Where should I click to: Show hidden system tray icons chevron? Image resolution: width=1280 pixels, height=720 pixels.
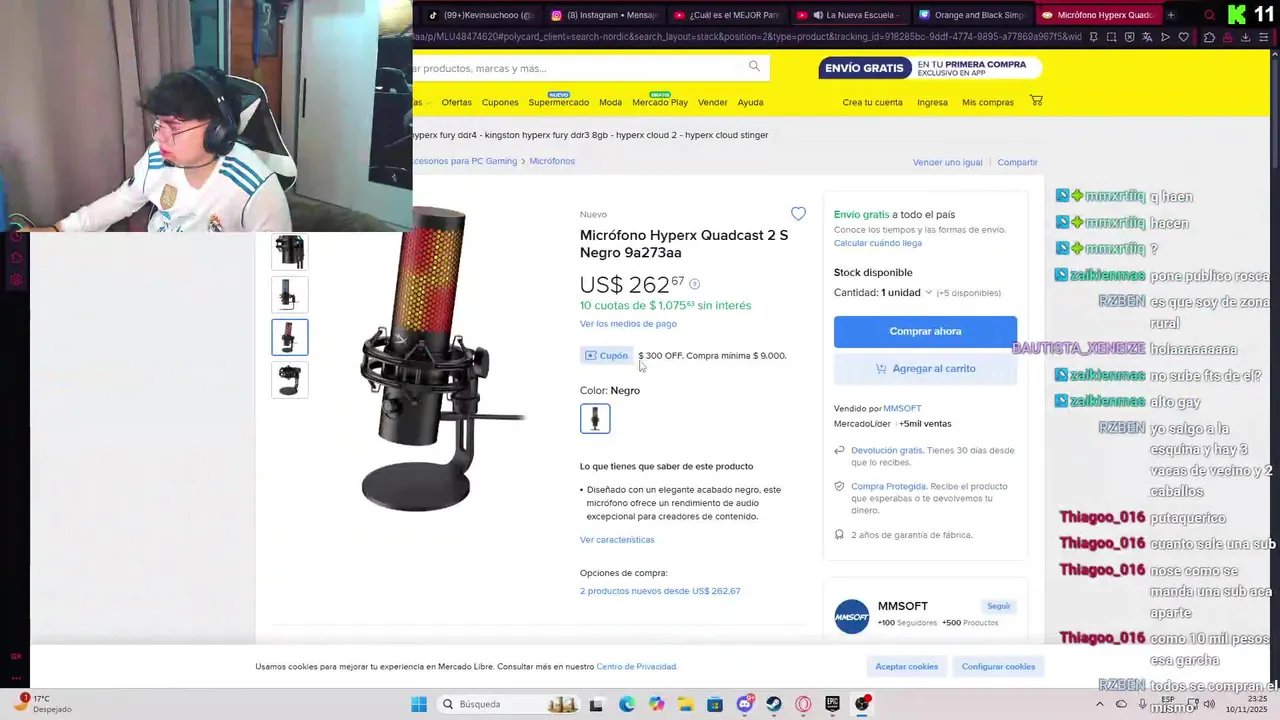tap(1098, 704)
